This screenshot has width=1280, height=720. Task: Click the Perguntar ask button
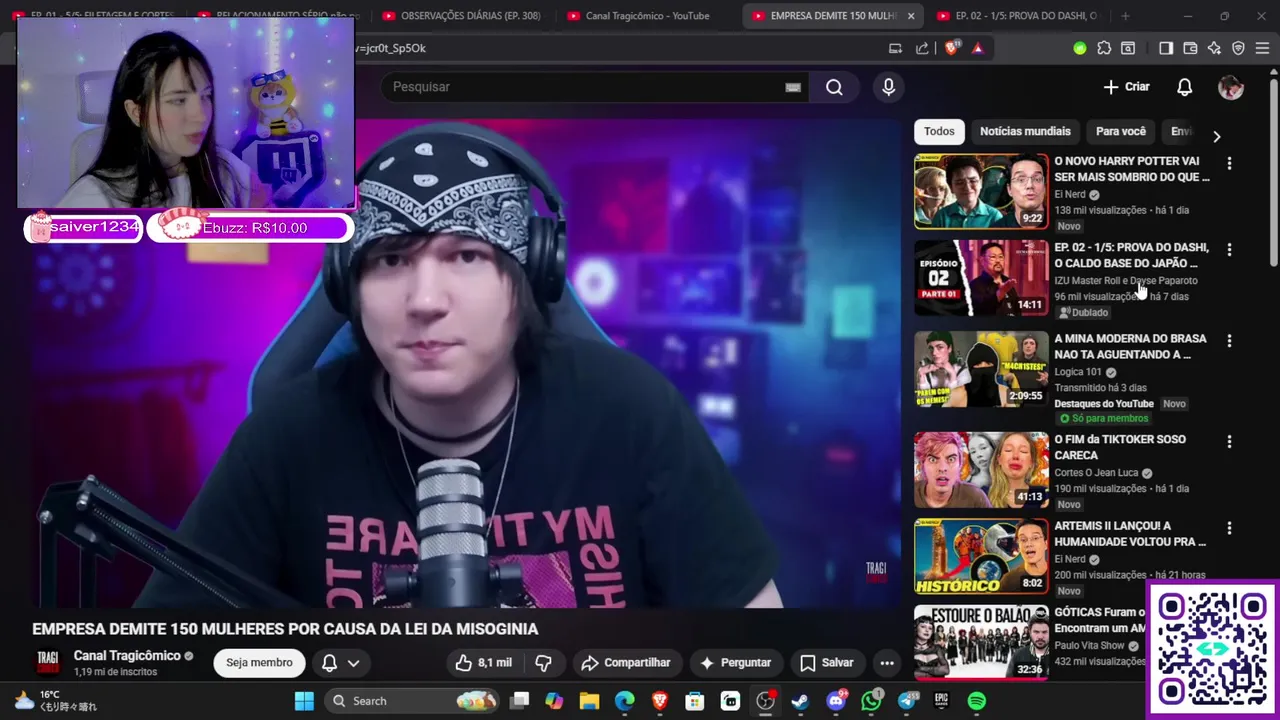[x=736, y=662]
